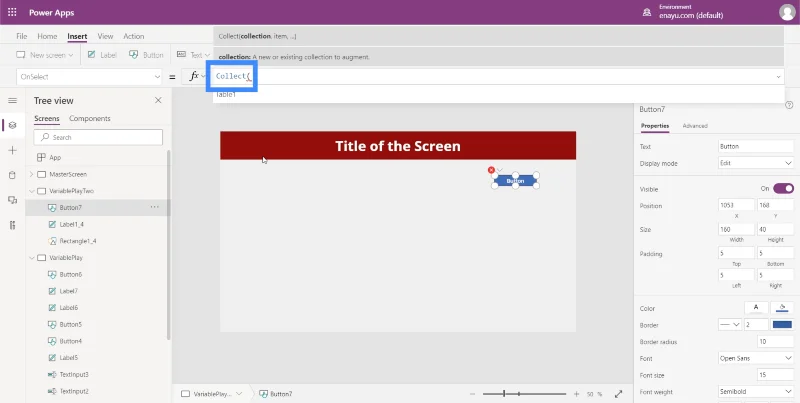Click the fx formula button
Viewport: 800px width, 403px height.
click(x=194, y=77)
